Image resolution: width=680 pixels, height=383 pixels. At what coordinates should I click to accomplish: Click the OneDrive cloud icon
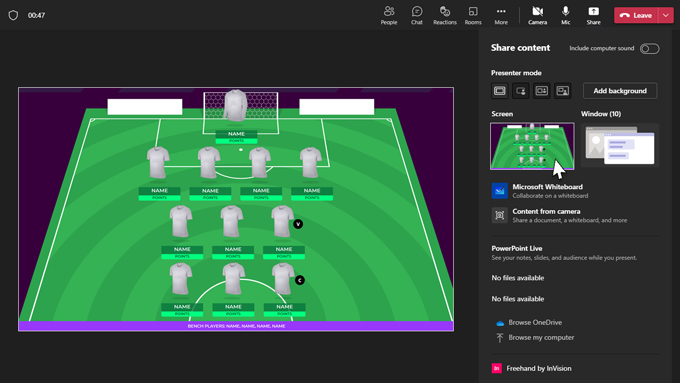point(500,323)
